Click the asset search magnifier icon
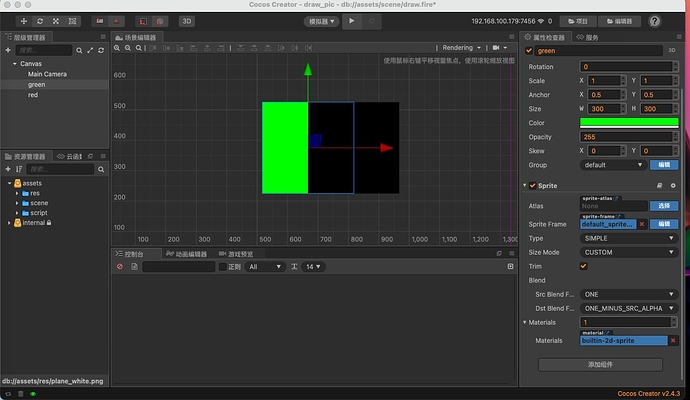690x400 pixels. 101,169
